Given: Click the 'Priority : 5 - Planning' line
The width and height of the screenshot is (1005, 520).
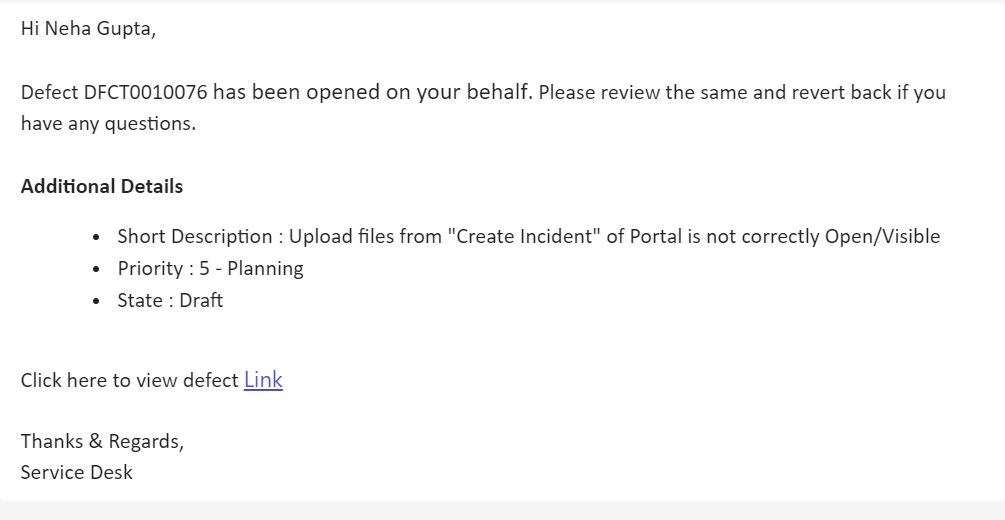Looking at the screenshot, I should click(210, 269).
